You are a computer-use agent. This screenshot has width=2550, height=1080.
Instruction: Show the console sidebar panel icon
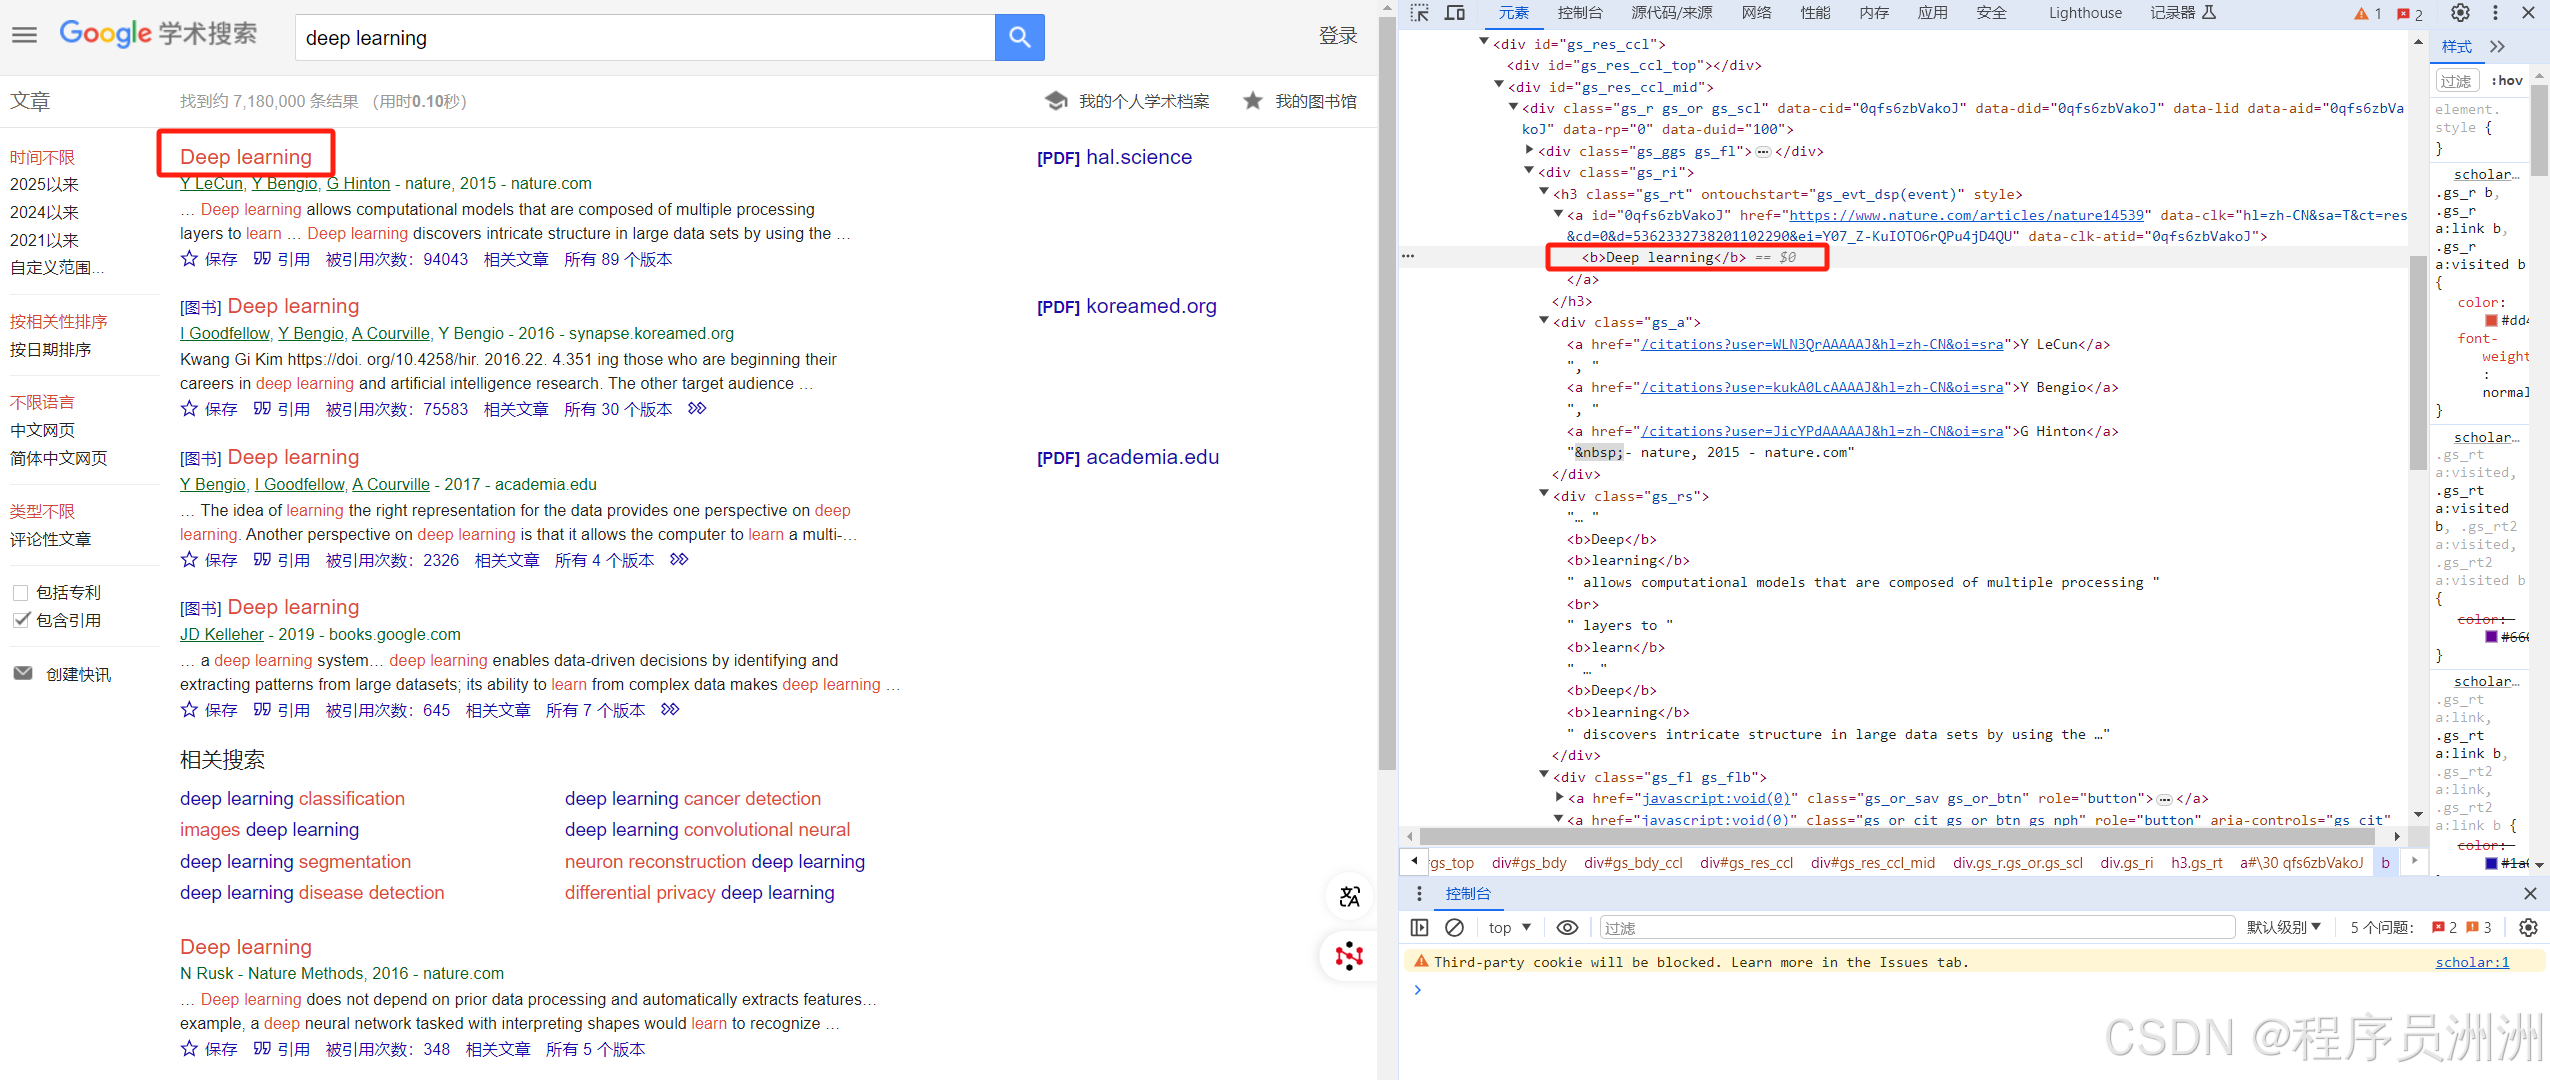click(1419, 928)
